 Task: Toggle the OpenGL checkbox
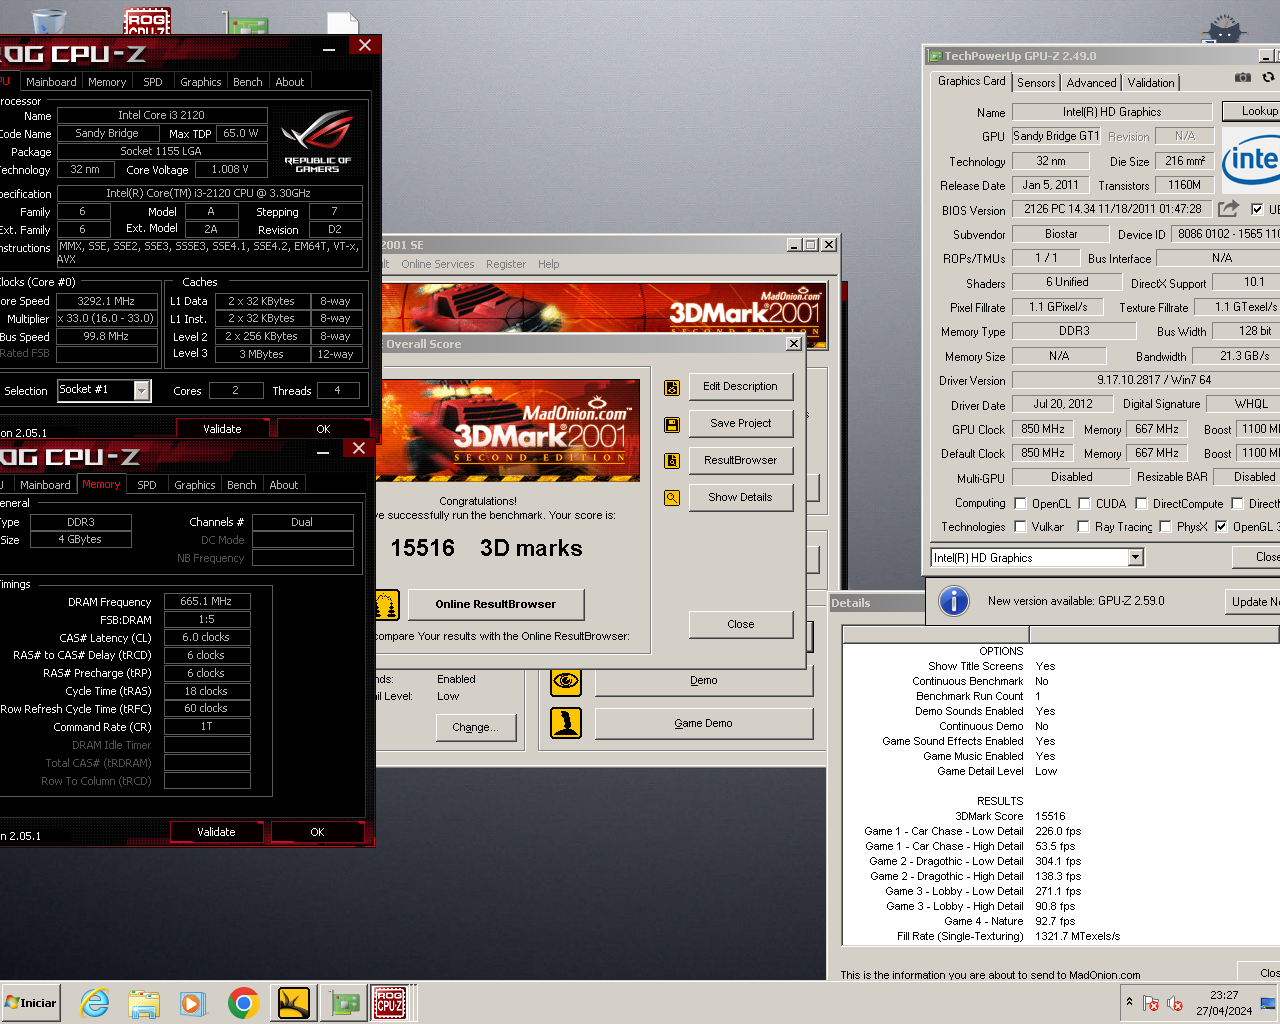[1221, 527]
